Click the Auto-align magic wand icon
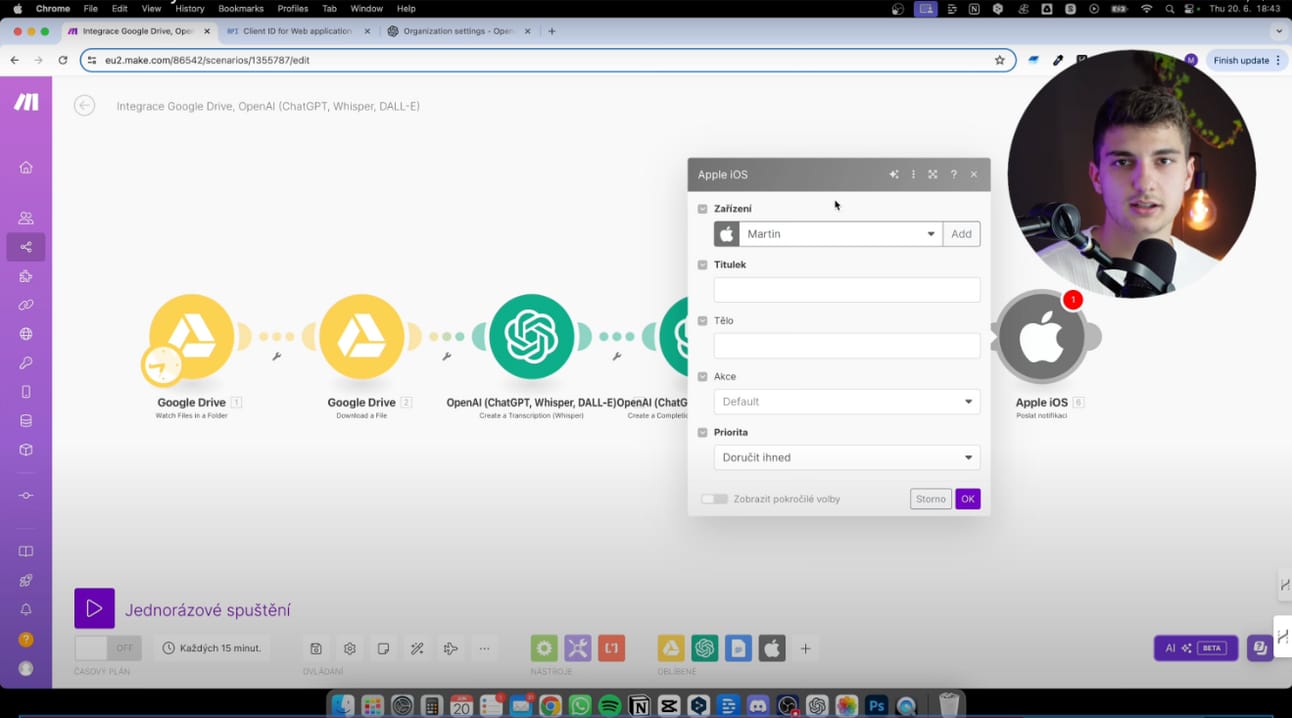Image resolution: width=1292 pixels, height=718 pixels. [x=417, y=648]
